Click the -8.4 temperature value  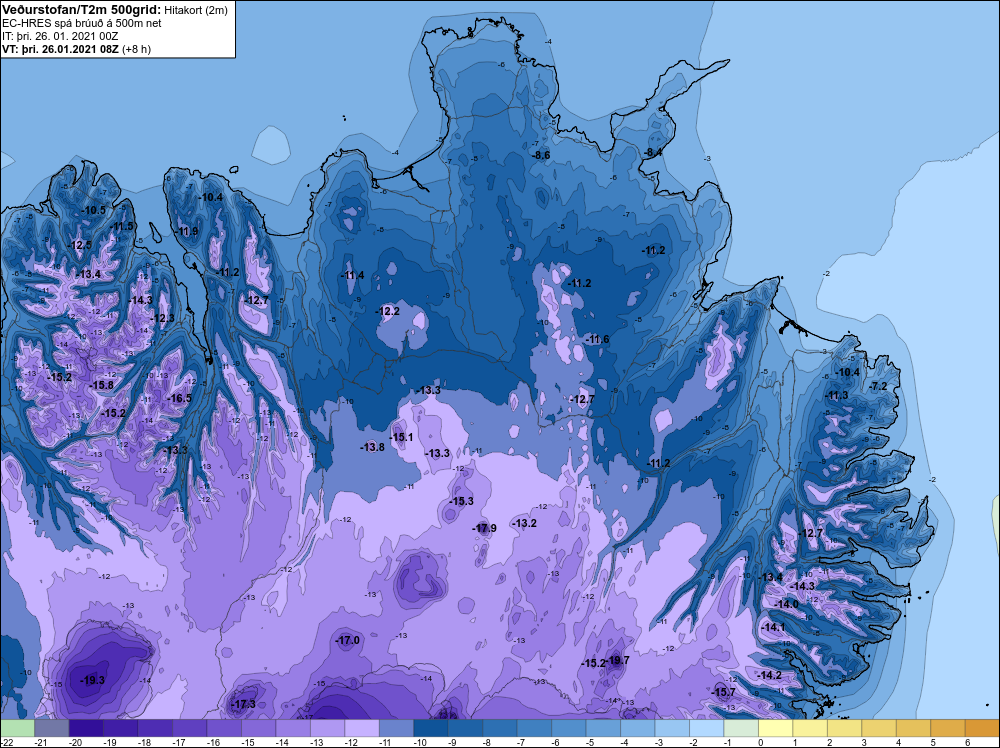pyautogui.click(x=652, y=152)
